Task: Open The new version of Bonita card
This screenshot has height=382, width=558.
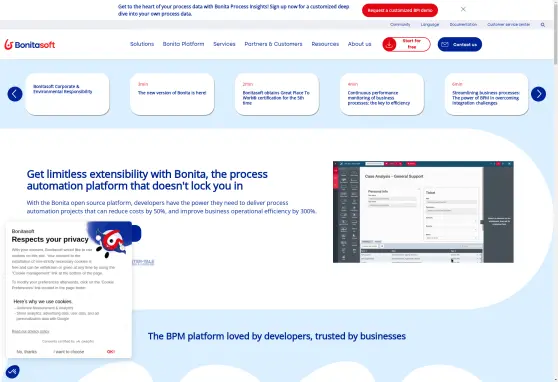Action: click(172, 94)
